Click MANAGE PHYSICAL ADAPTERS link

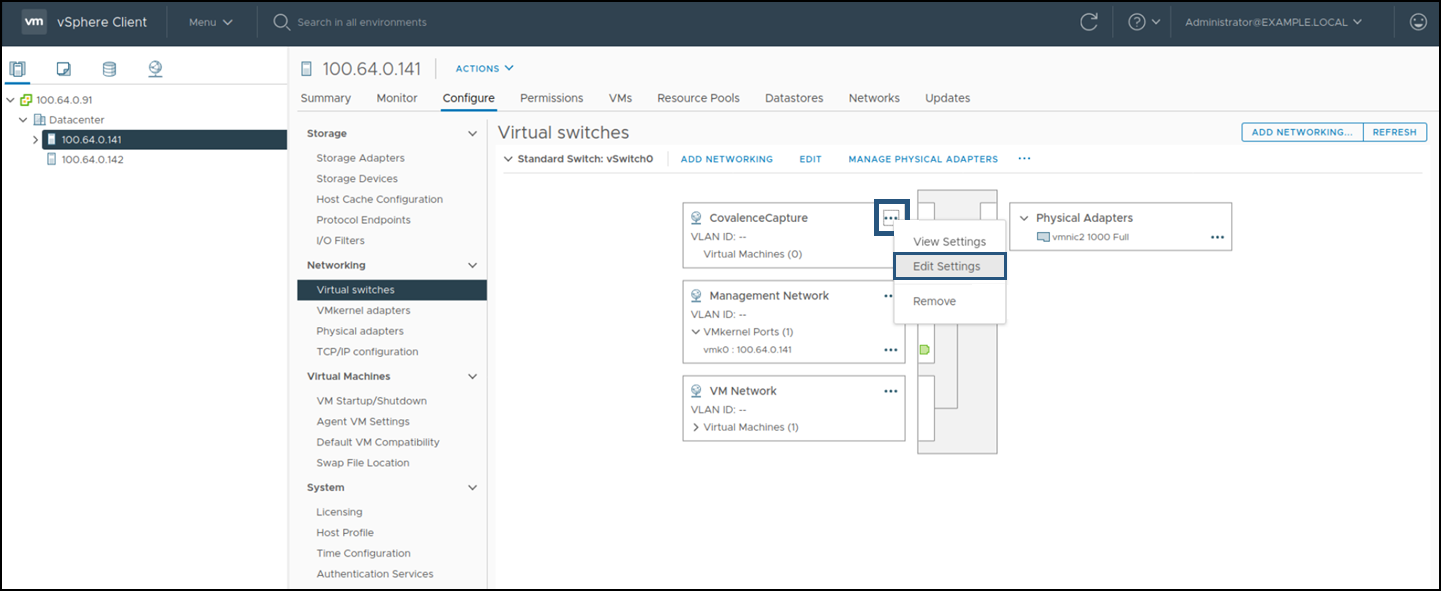pos(923,159)
